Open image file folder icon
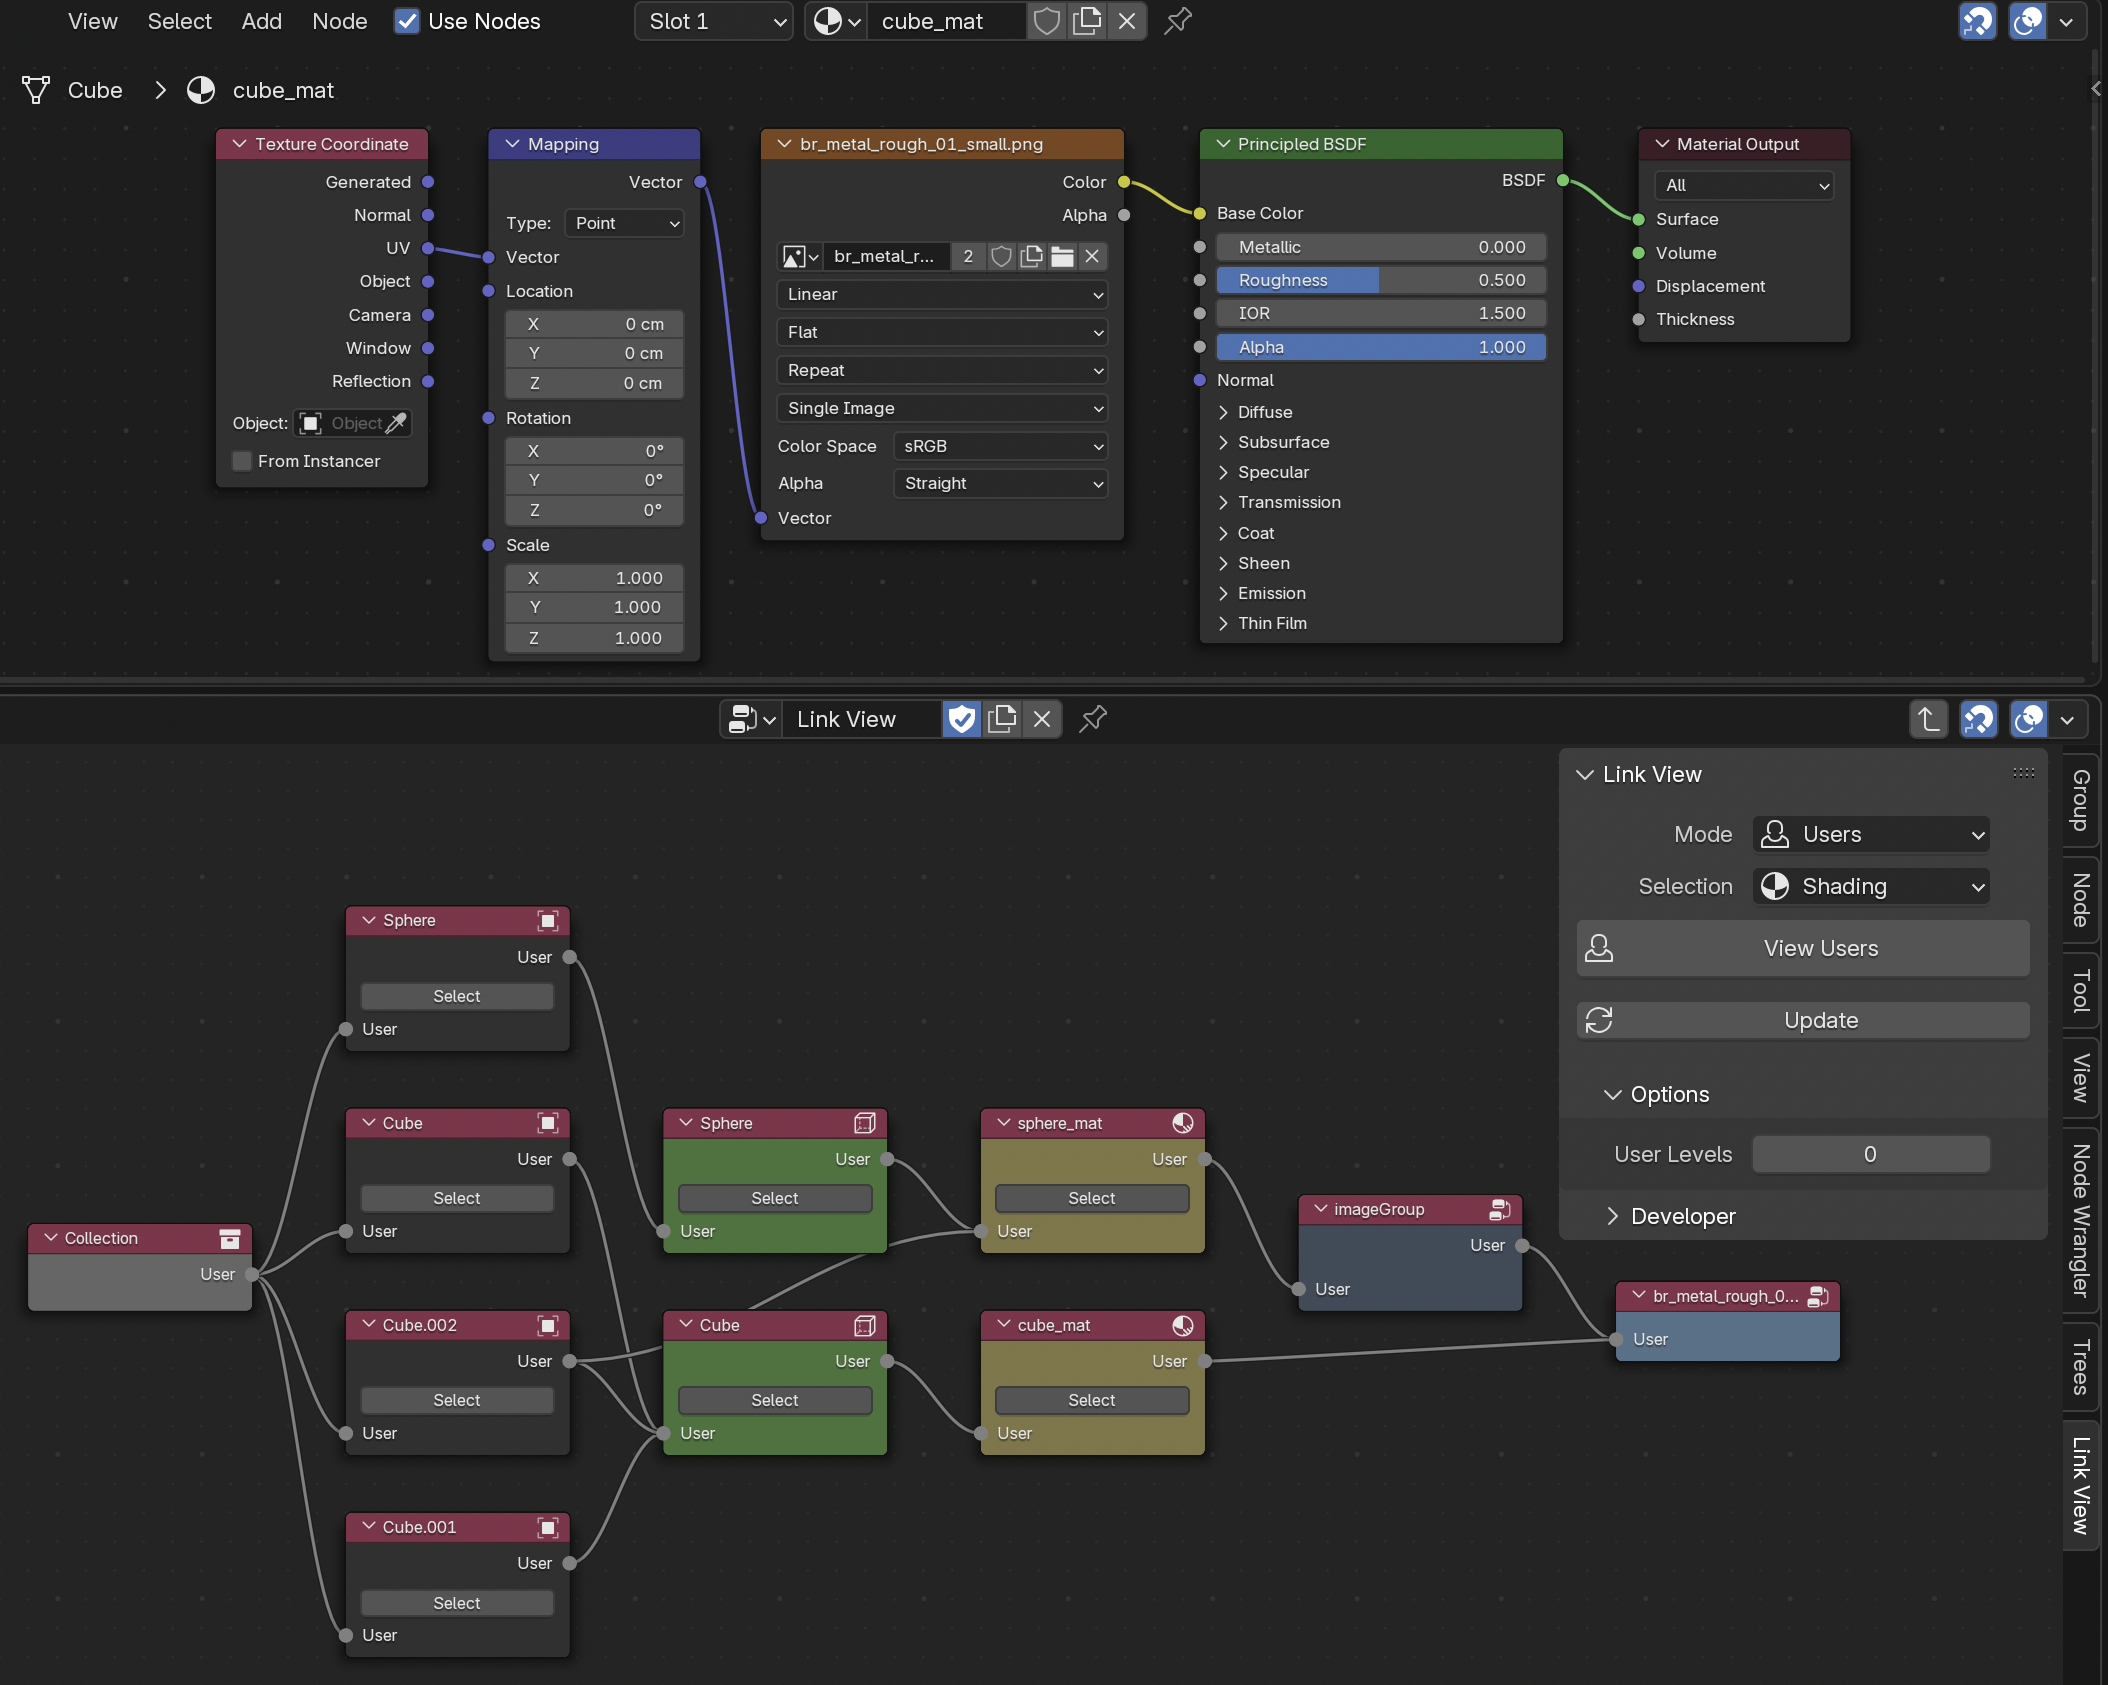The image size is (2108, 1685). (x=1062, y=257)
